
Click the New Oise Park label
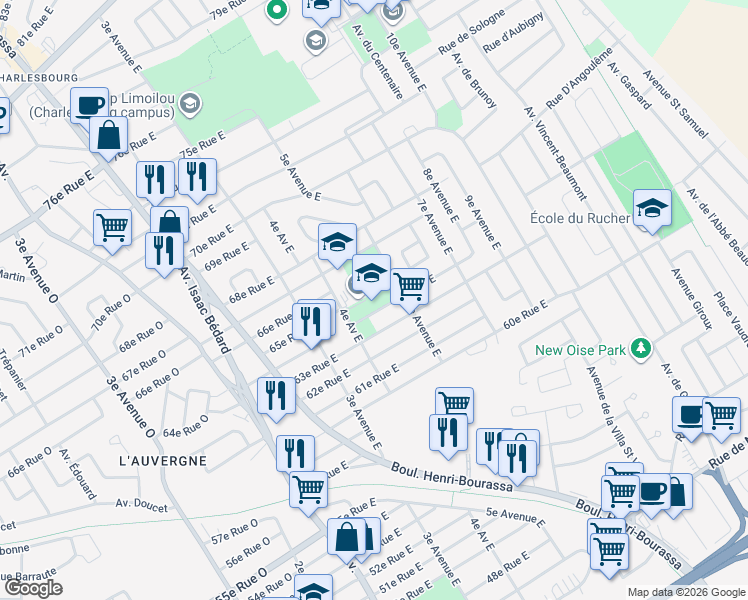tap(580, 350)
